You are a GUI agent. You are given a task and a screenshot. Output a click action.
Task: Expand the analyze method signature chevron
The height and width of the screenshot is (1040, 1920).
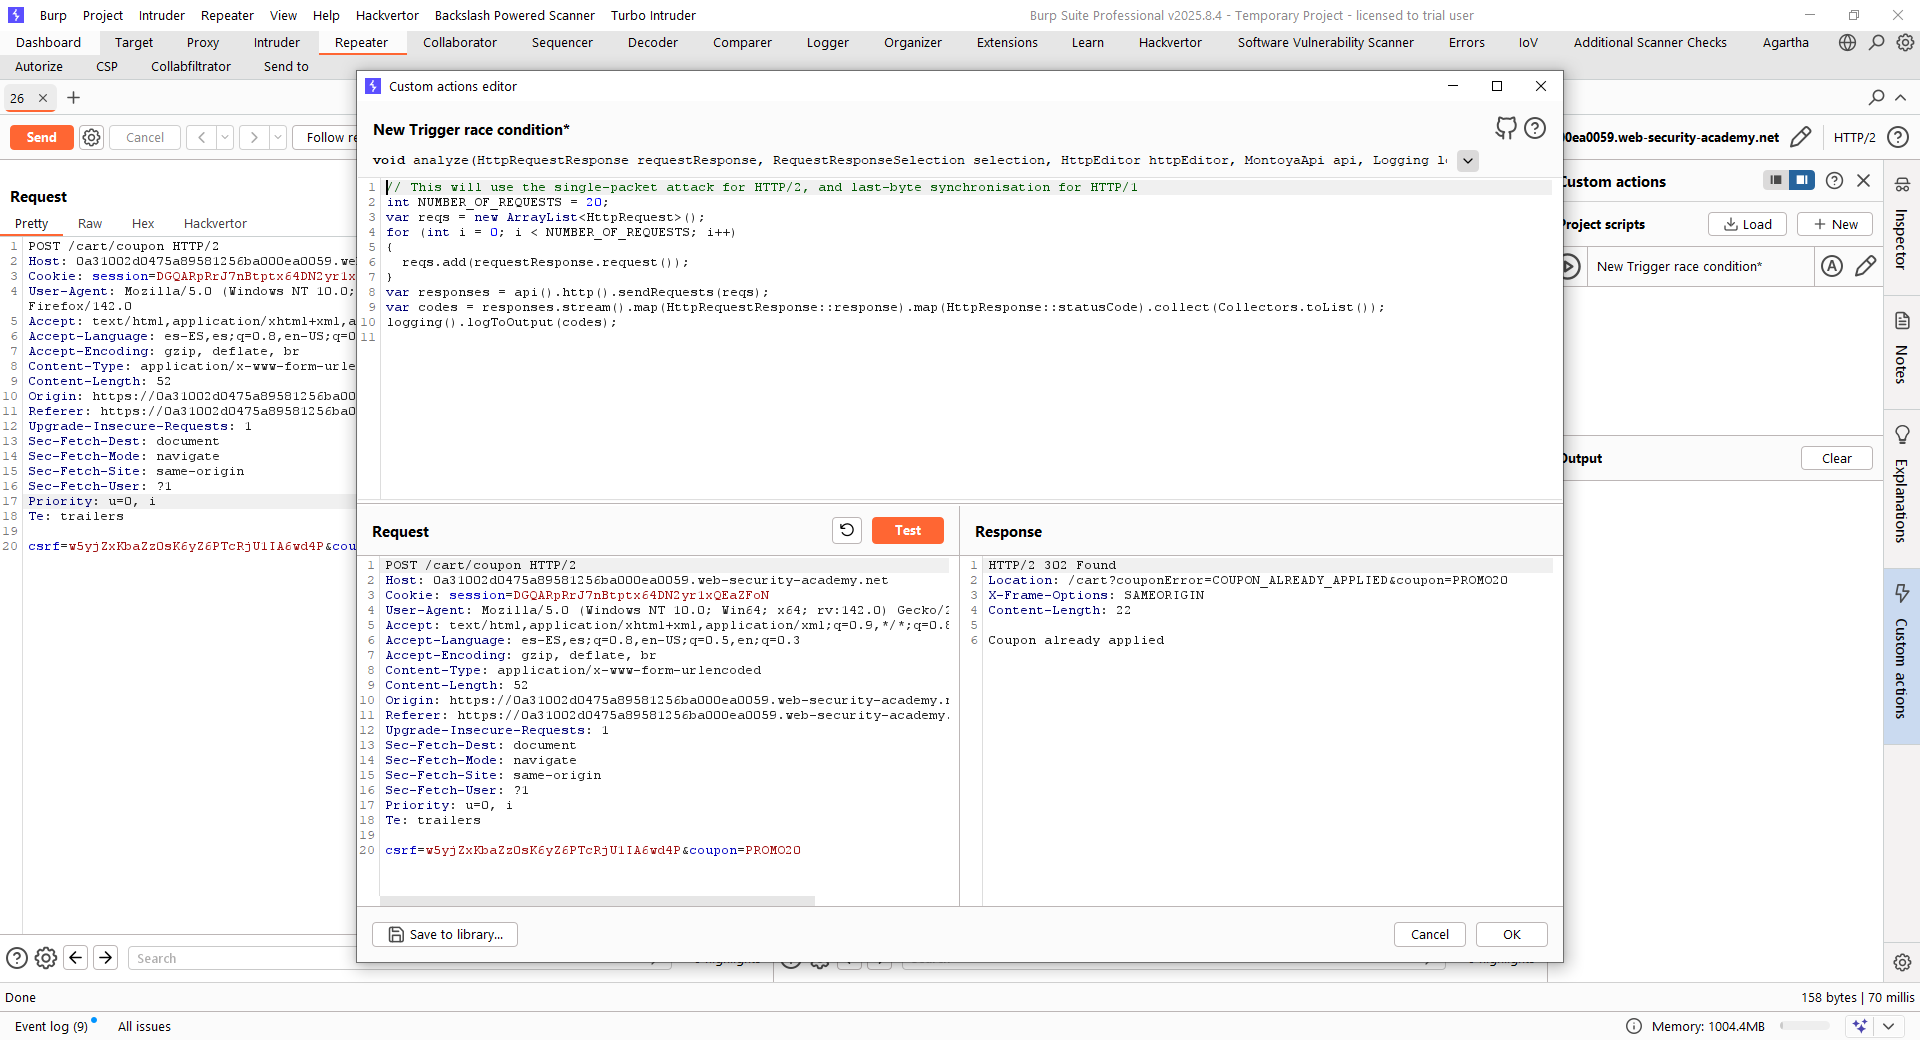(1467, 161)
